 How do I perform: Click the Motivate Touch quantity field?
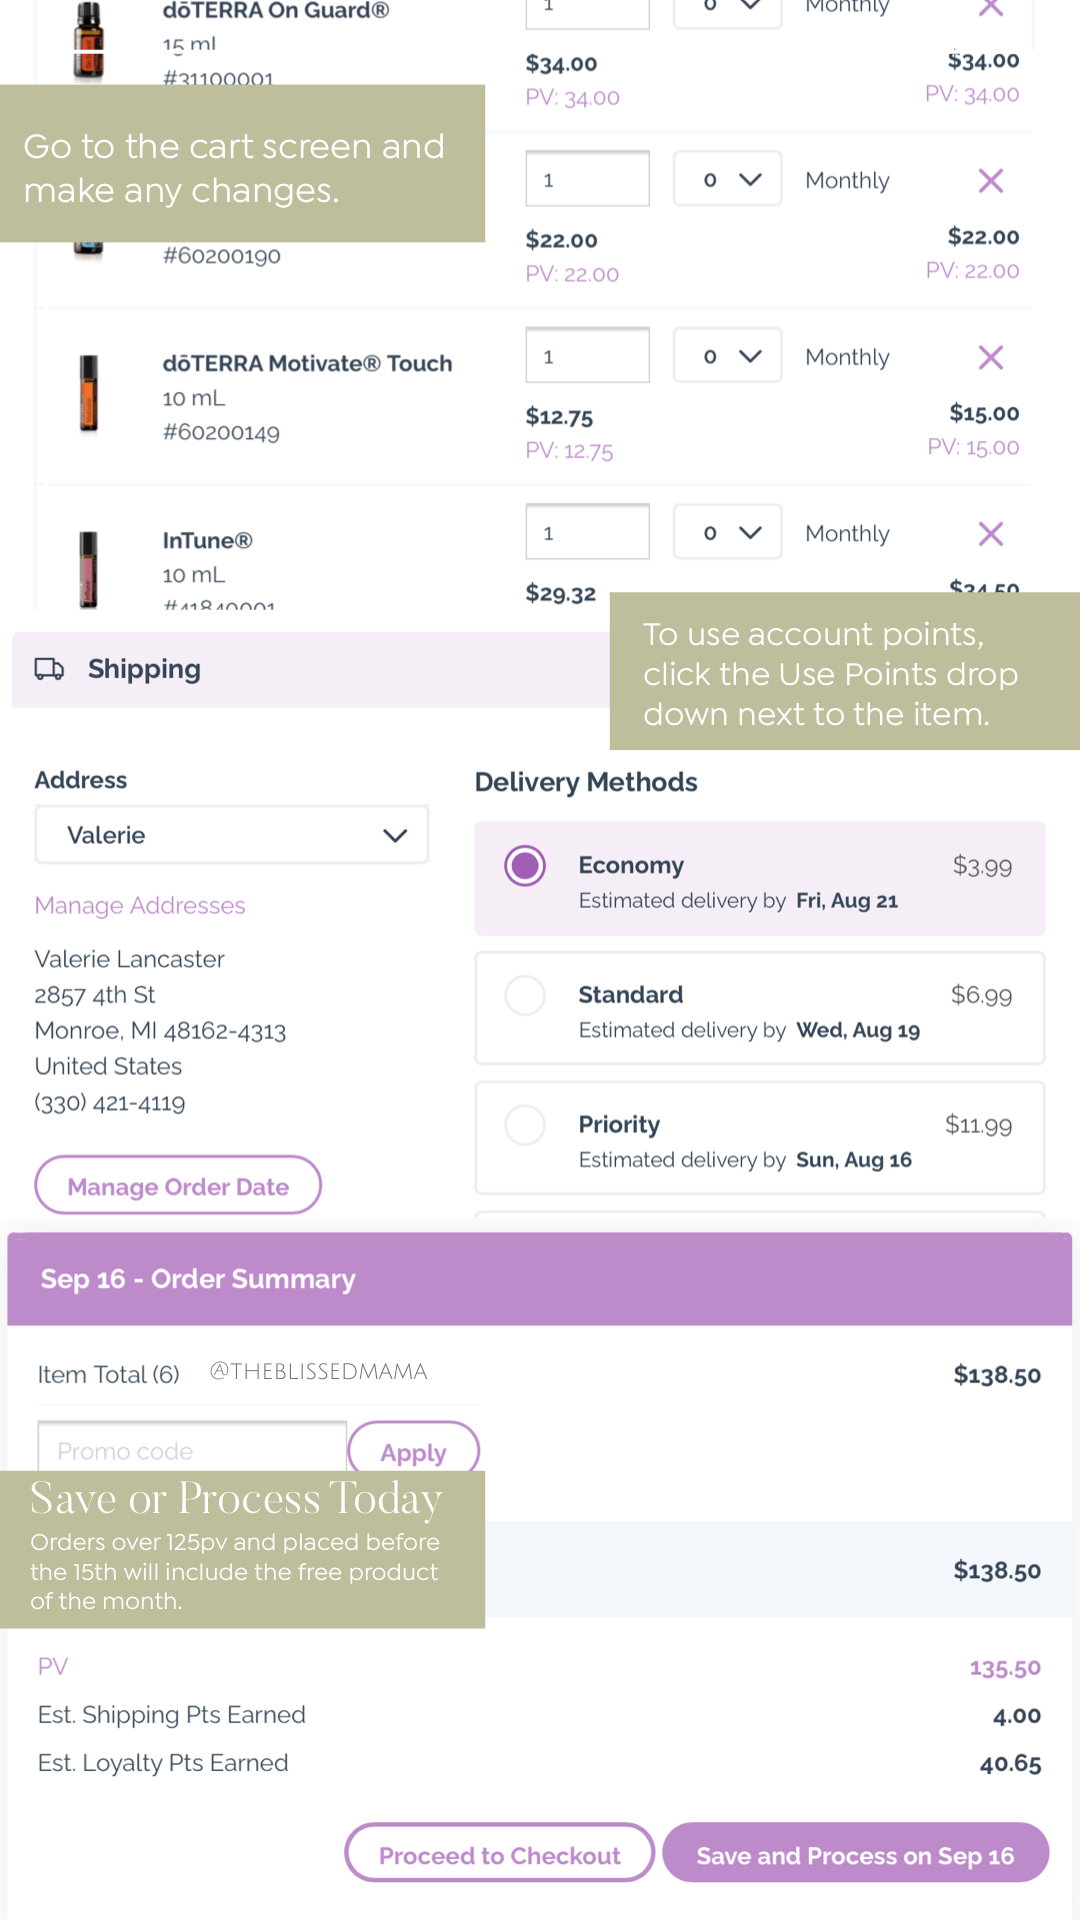coord(587,357)
